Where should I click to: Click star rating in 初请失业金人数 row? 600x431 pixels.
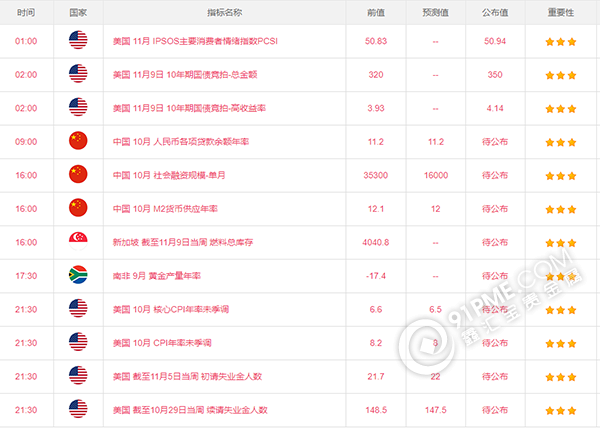coord(560,376)
